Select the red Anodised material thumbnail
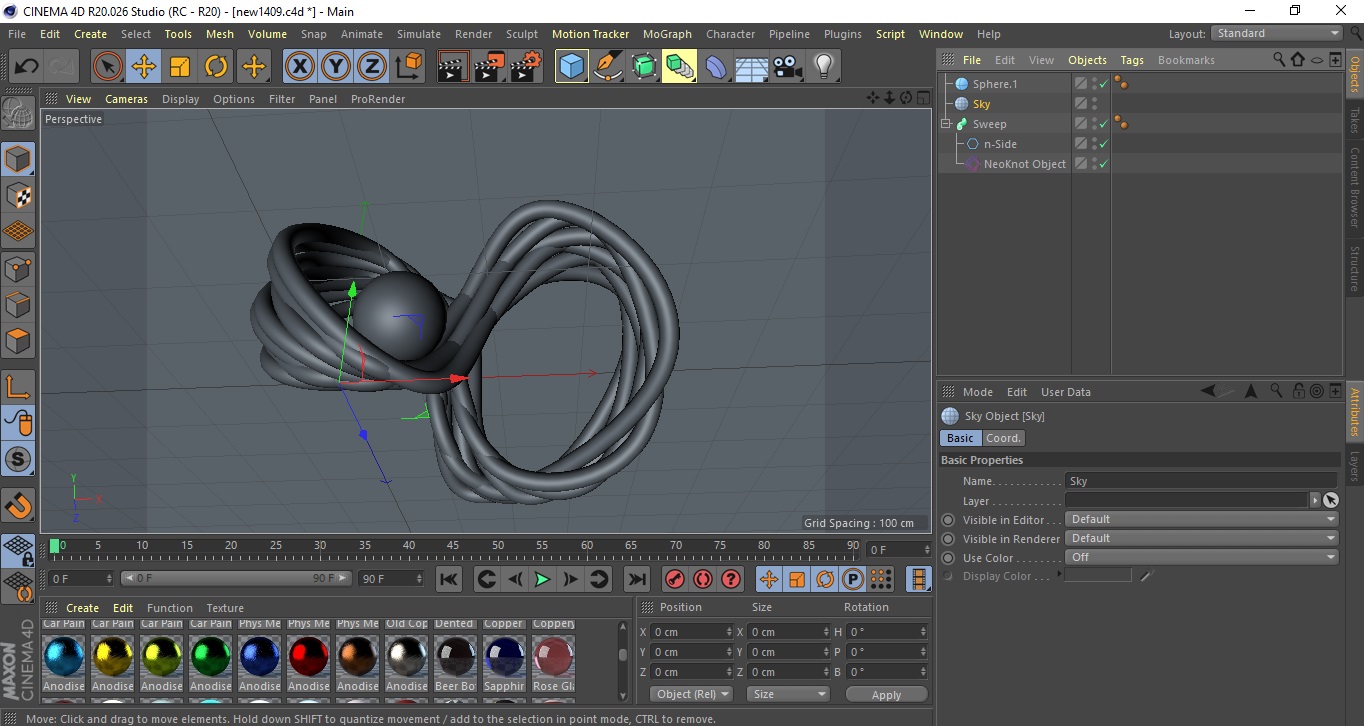The width and height of the screenshot is (1364, 726). click(309, 656)
